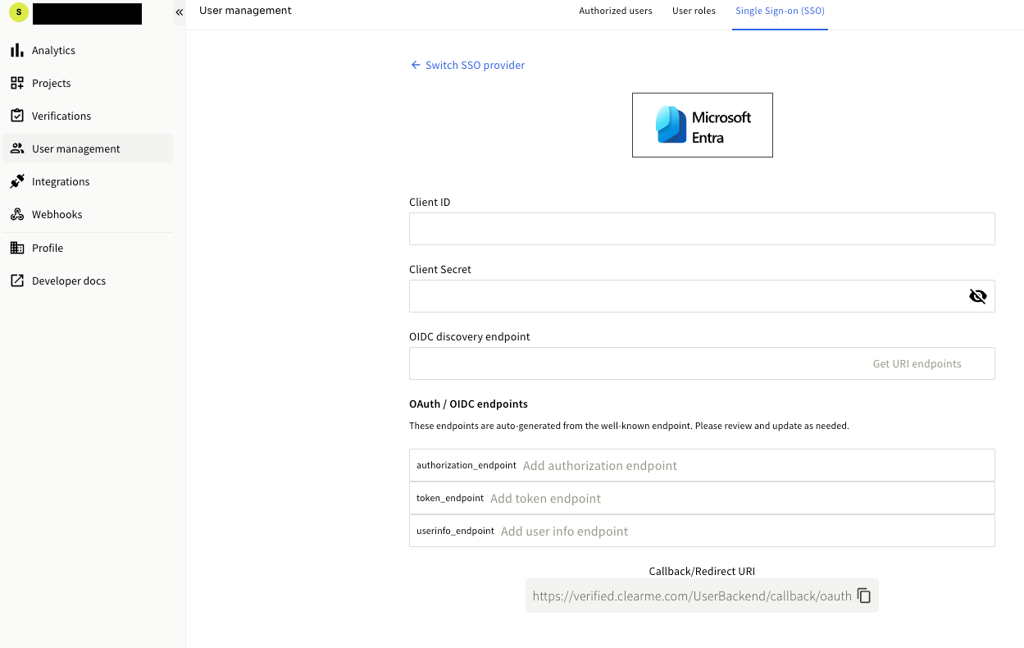Image resolution: width=1024 pixels, height=648 pixels.
Task: Click the Webhooks icon in sidebar
Action: coord(17,214)
